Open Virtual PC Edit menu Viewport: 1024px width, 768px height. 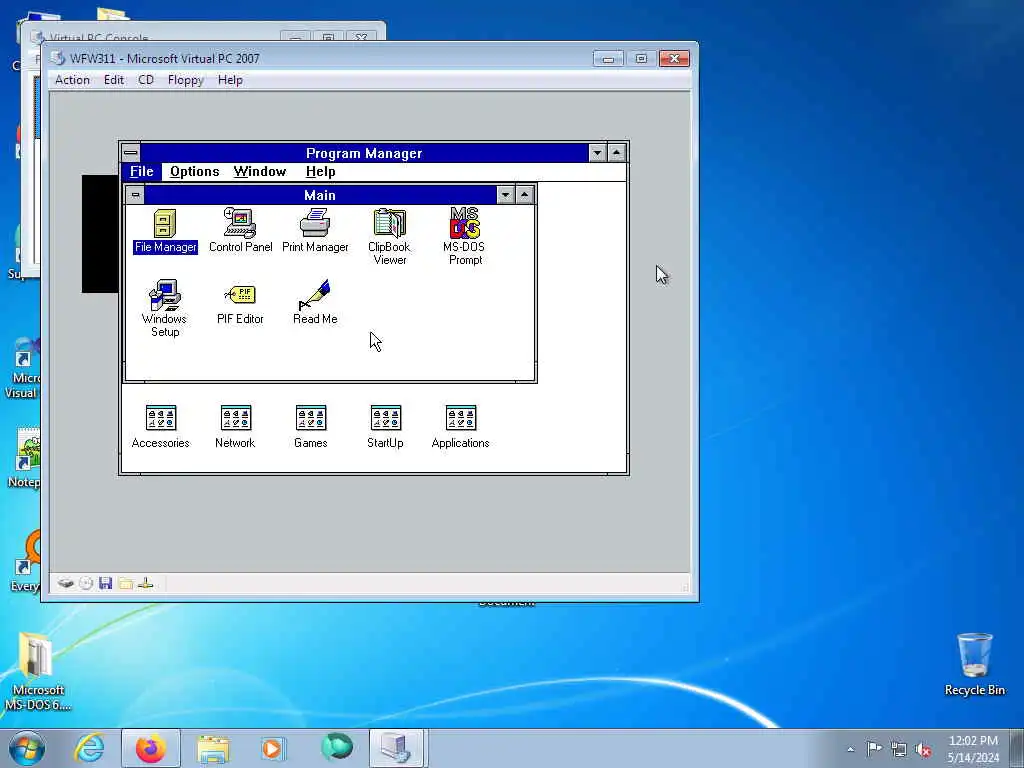coord(114,80)
